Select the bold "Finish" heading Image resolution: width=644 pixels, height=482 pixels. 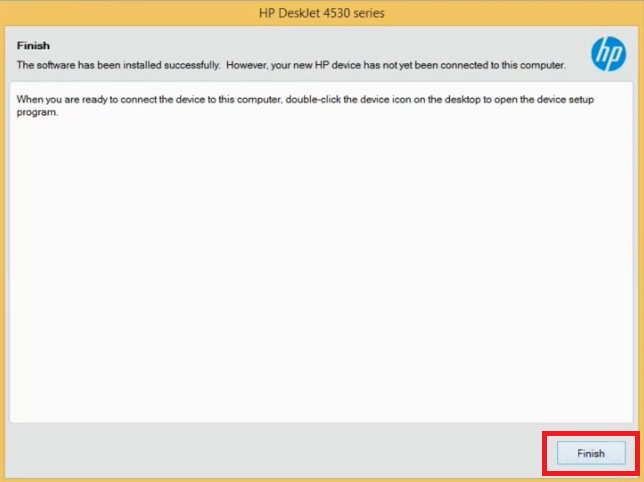click(33, 46)
